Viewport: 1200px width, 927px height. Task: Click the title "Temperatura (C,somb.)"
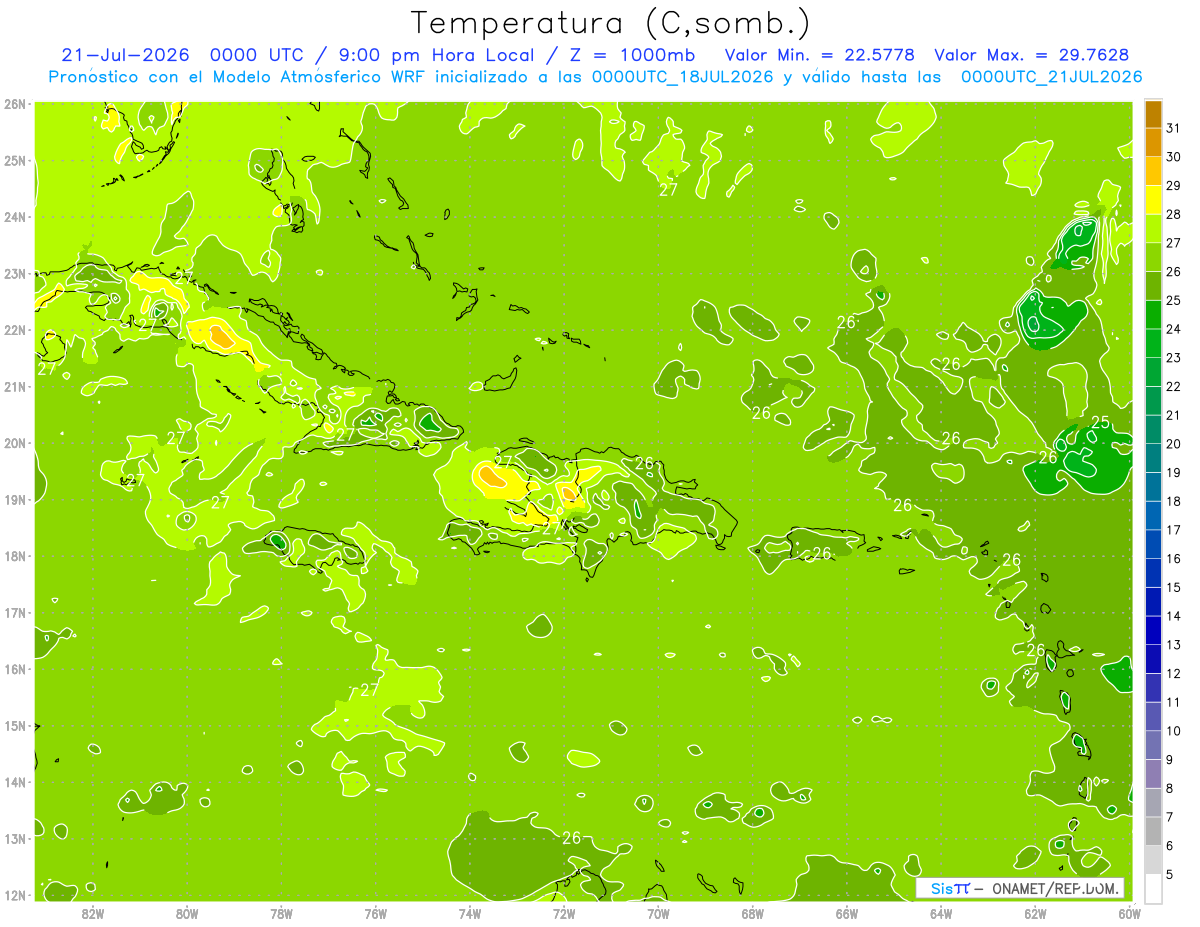(x=611, y=24)
